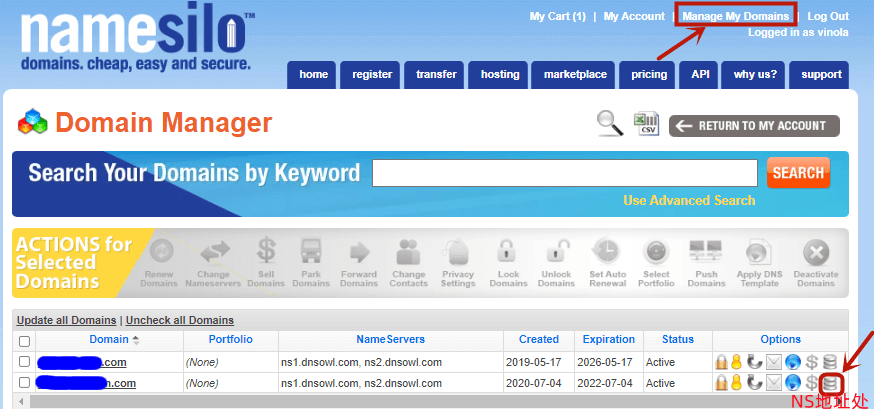The height and width of the screenshot is (409, 874).
Task: Go to My Account link
Action: pyautogui.click(x=634, y=16)
